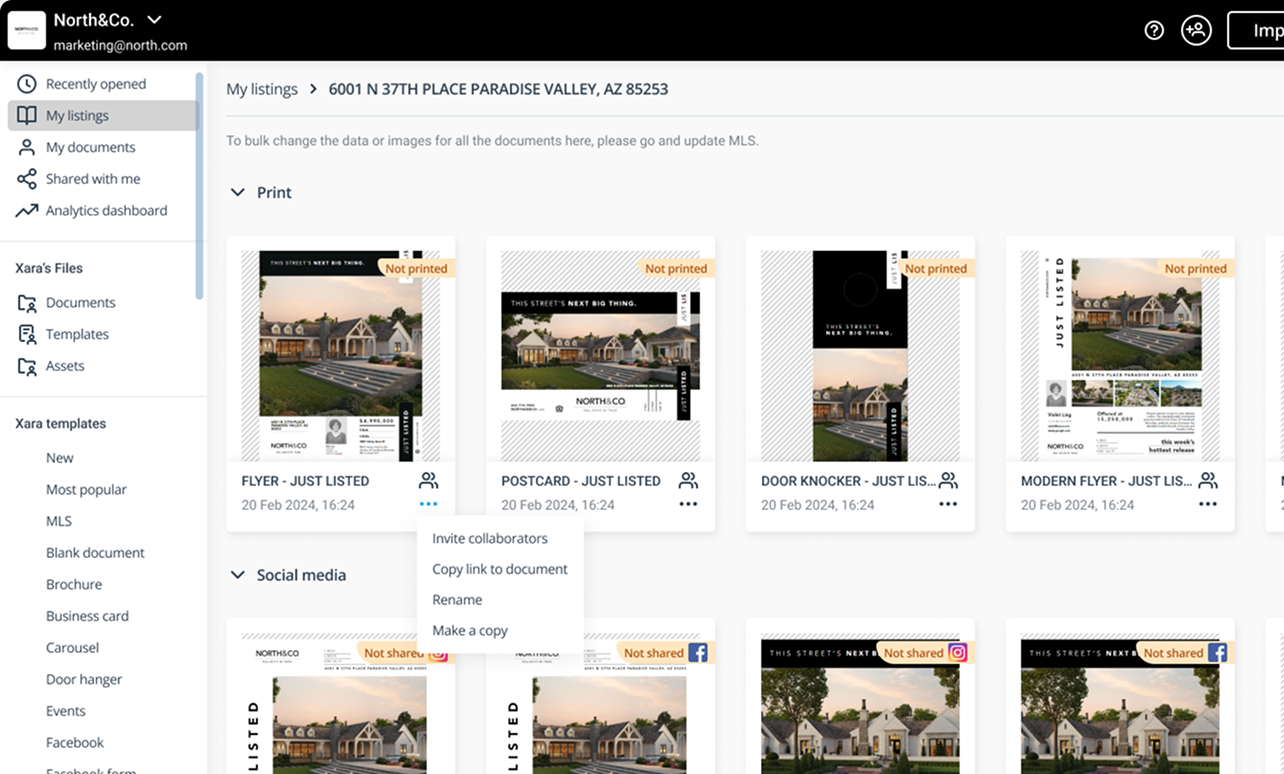Select My listings in sidebar

pos(102,115)
